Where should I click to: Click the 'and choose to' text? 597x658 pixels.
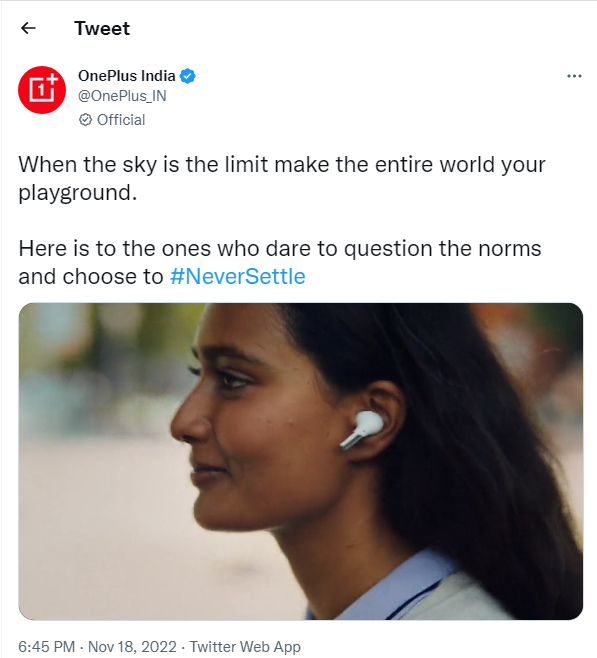coord(91,277)
